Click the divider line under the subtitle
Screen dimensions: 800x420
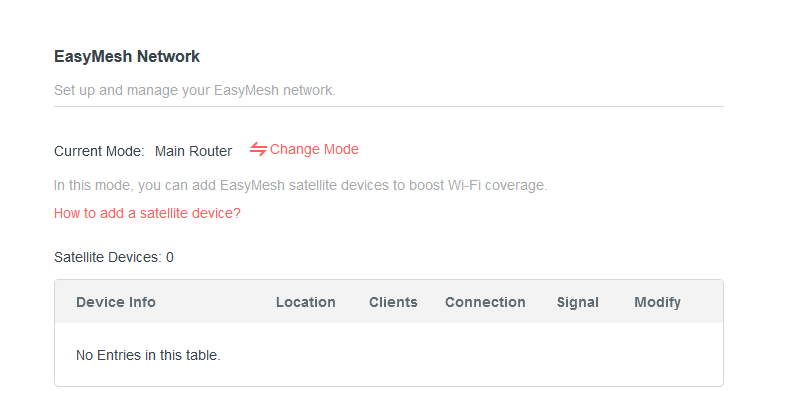pyautogui.click(x=388, y=106)
